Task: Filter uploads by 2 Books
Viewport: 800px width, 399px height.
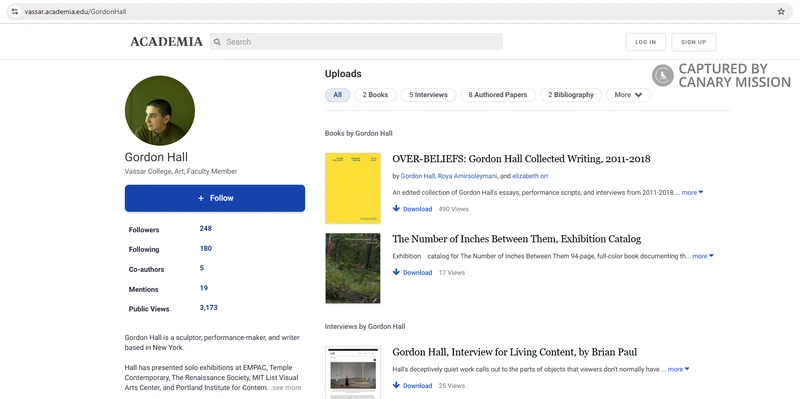Action: tap(375, 95)
